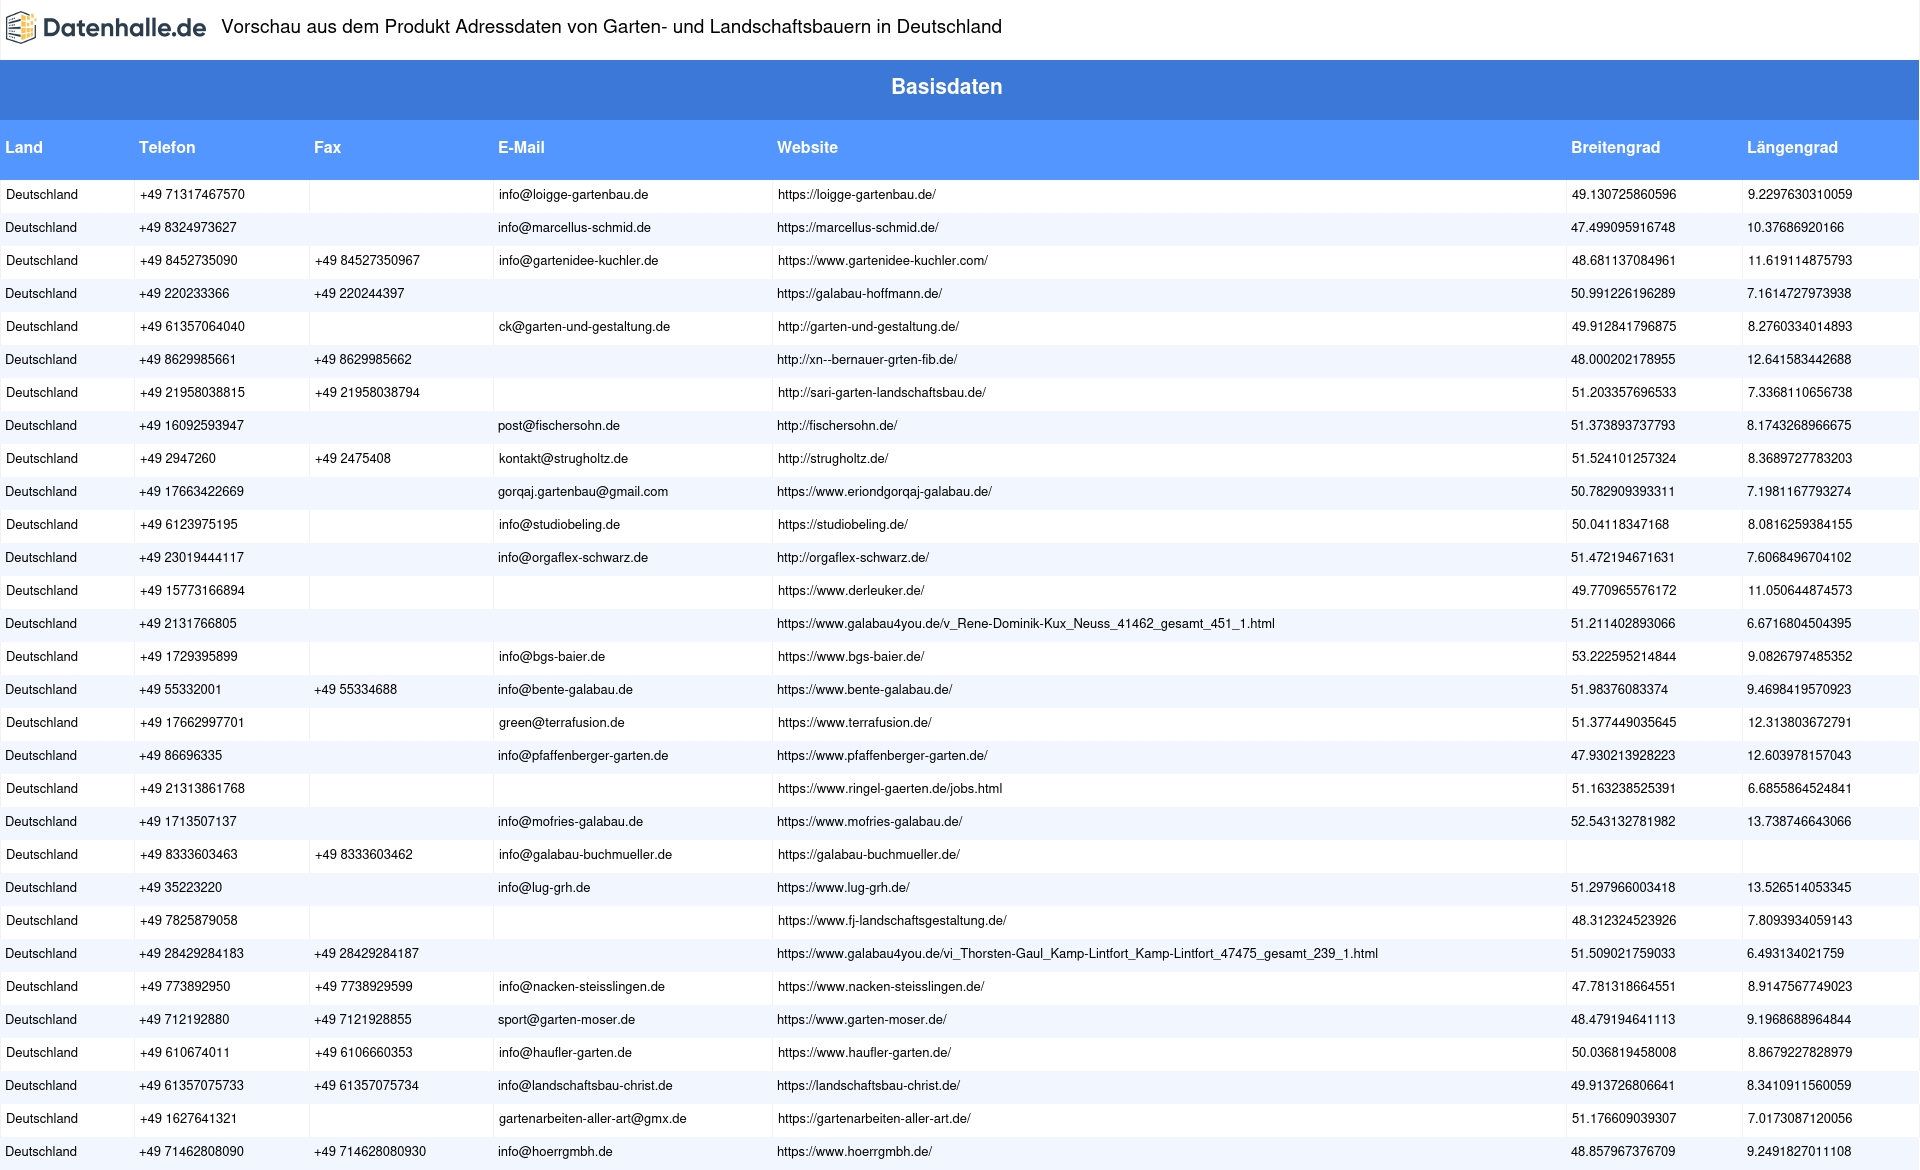Screen dimensions: 1920x1170
Task: Click phone +49 7825879058
Action: point(188,921)
